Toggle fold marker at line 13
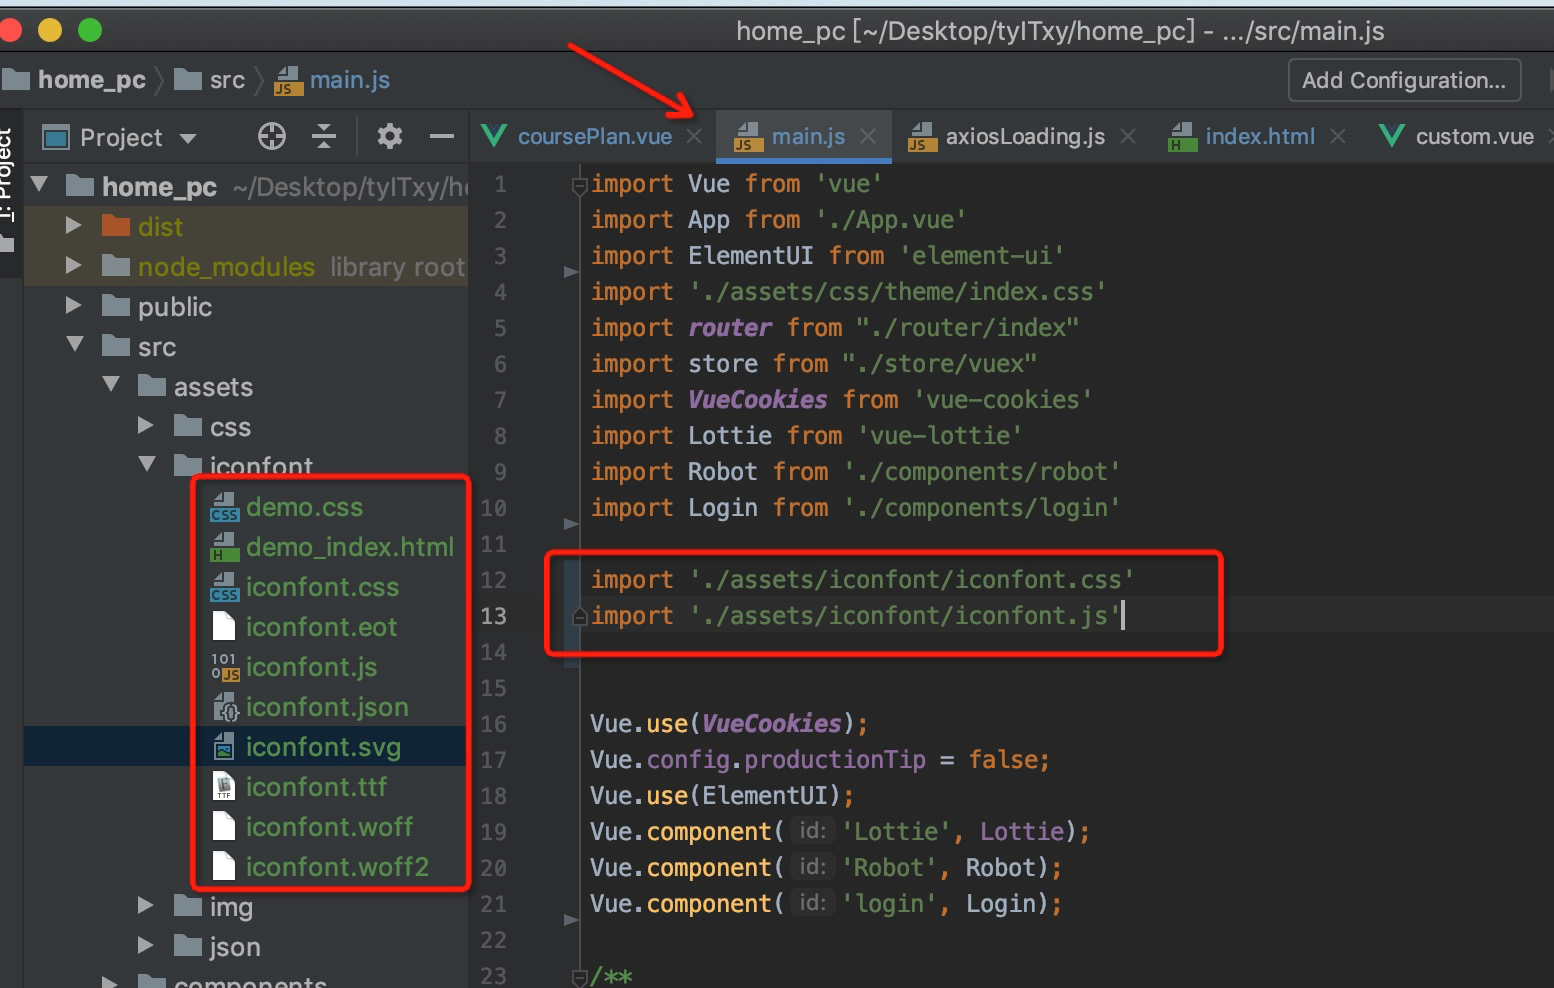The image size is (1554, 988). coord(578,617)
